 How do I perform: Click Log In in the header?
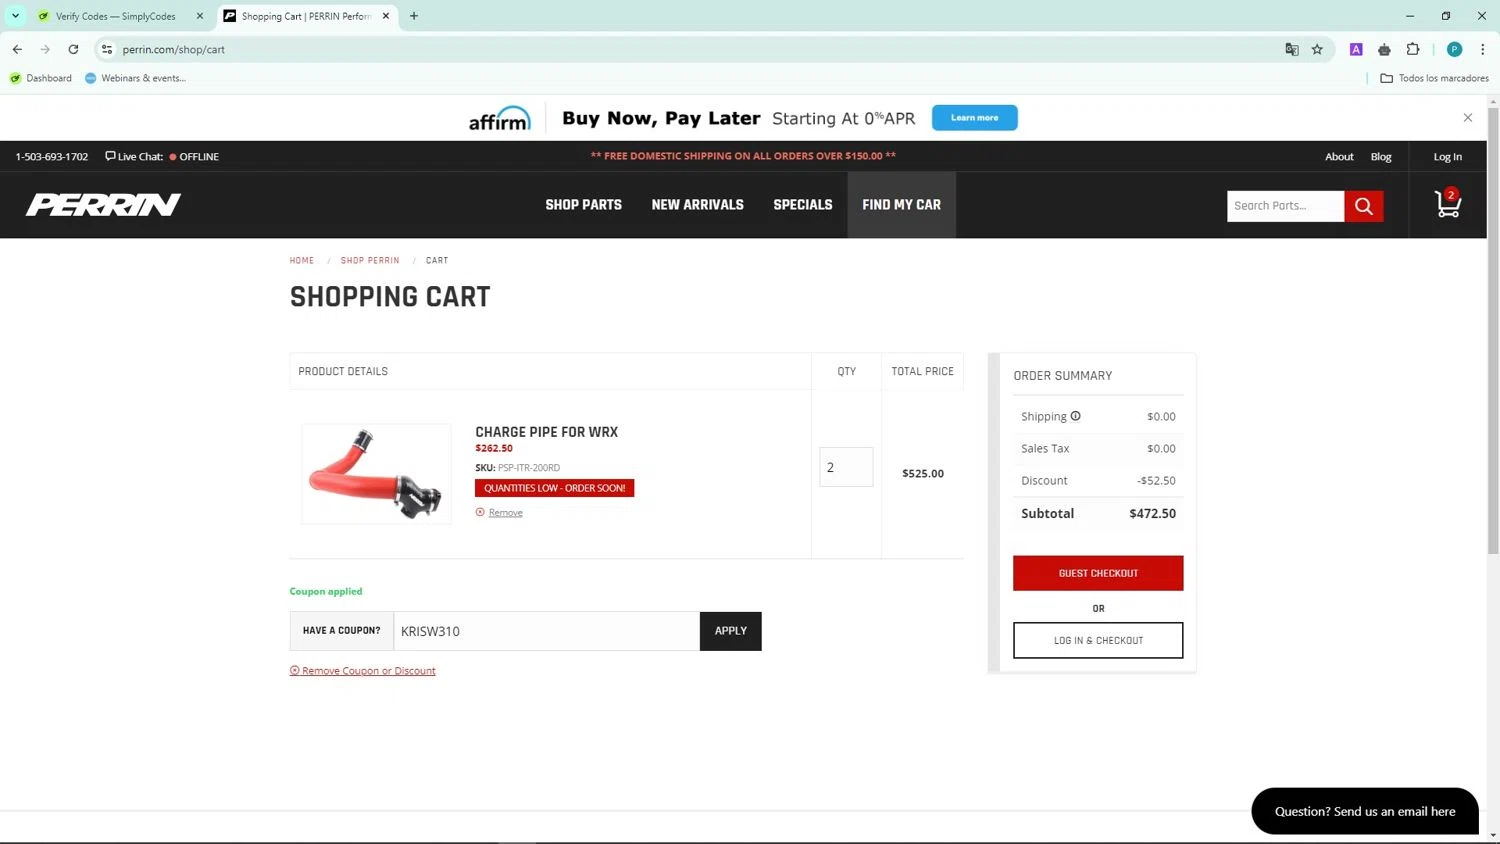click(1447, 156)
